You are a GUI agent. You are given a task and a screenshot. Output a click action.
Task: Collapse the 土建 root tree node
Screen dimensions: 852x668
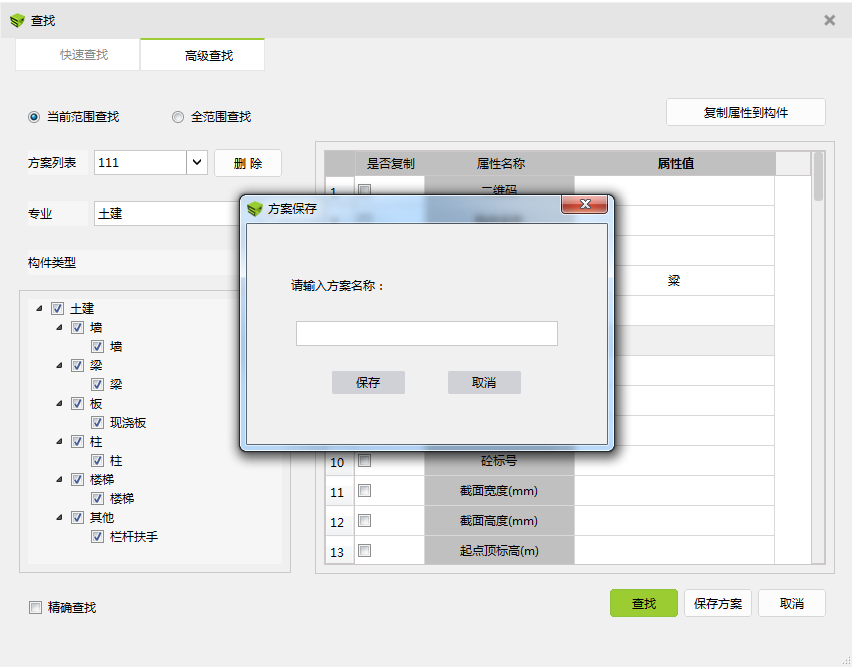point(39,309)
